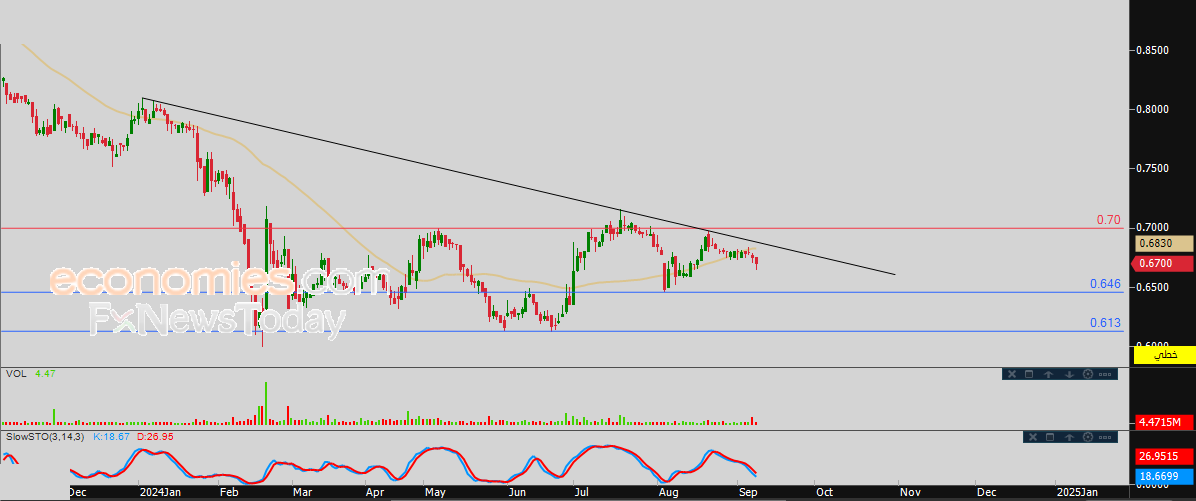Viewport: 1196px width, 501px height.
Task: Click the May date label
Action: click(x=436, y=493)
